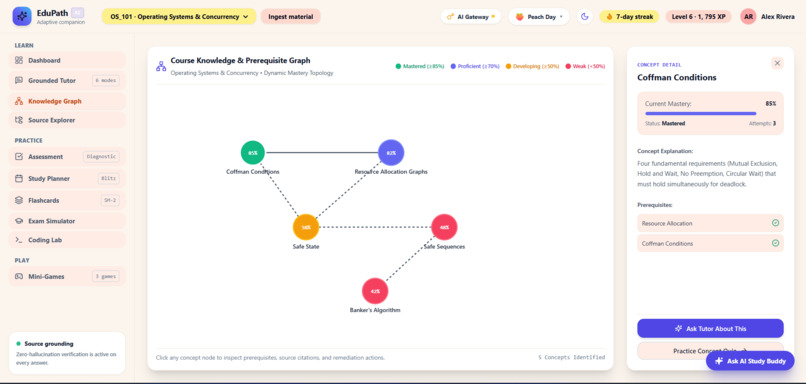Click the '3 games' badge
The image size is (806, 384).
(x=106, y=277)
